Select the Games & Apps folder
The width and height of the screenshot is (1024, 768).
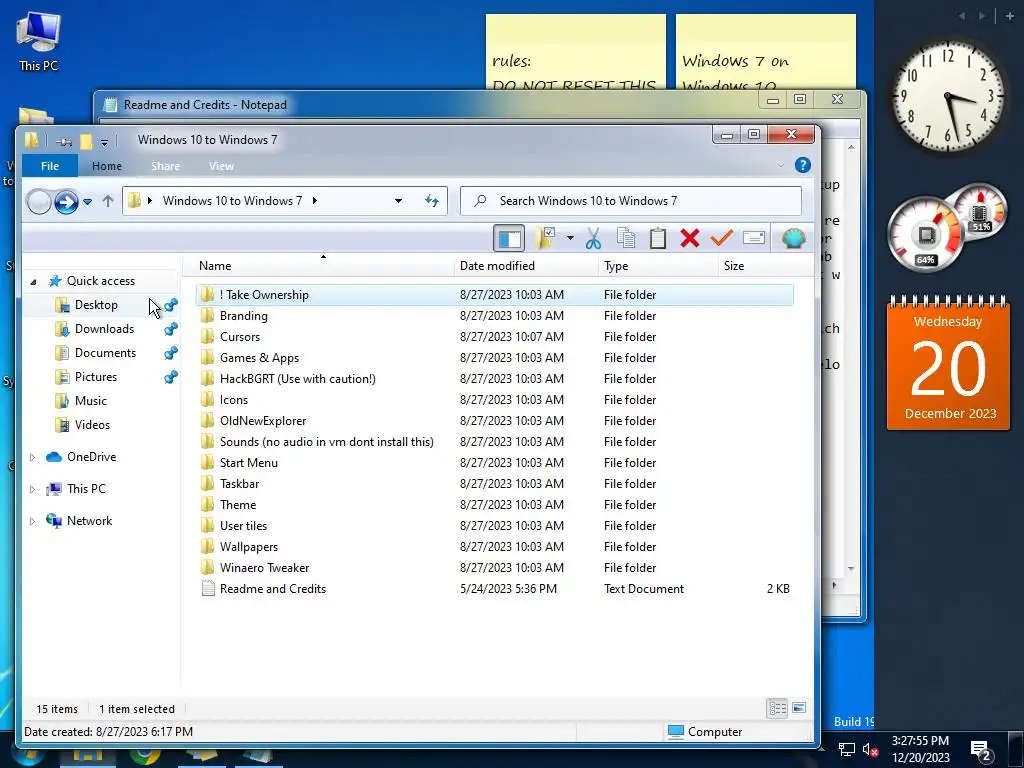tap(259, 358)
